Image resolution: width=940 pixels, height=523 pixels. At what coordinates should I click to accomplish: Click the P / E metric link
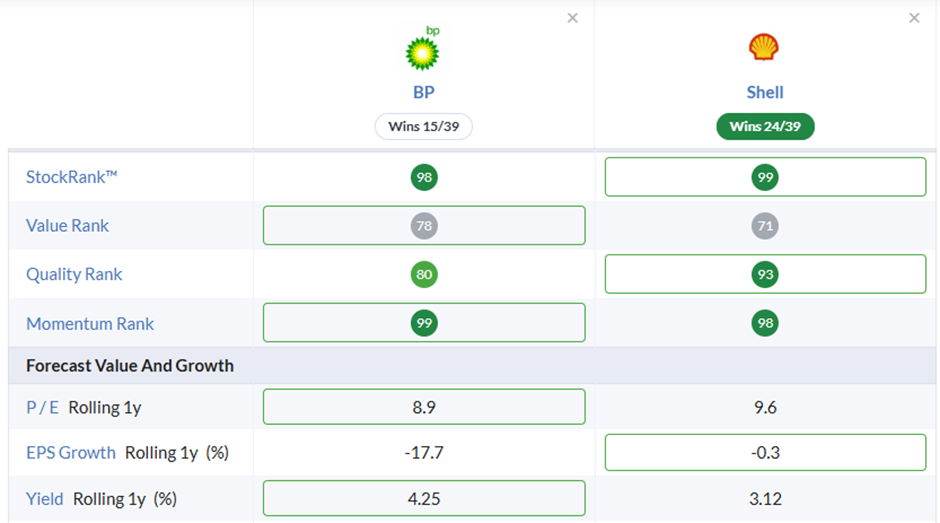tap(42, 408)
